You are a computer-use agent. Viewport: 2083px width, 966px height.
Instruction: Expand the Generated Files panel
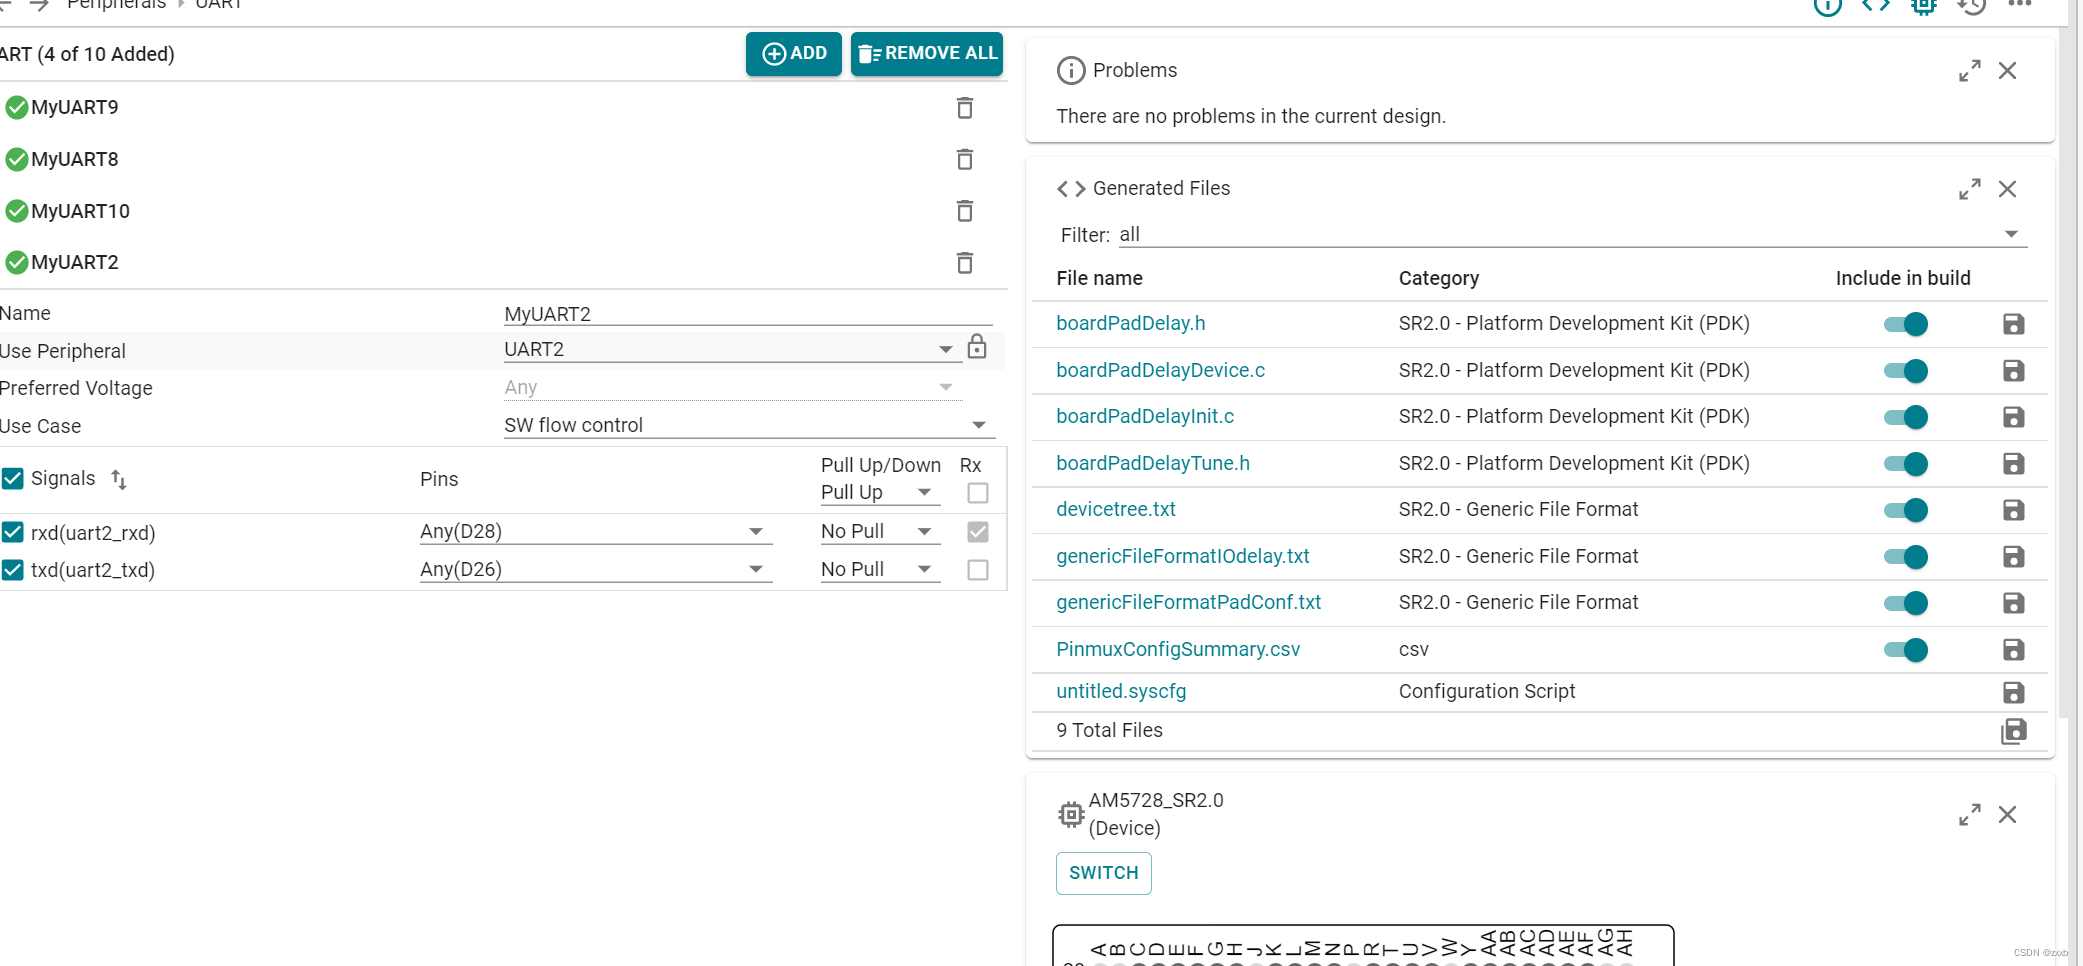(x=1969, y=189)
